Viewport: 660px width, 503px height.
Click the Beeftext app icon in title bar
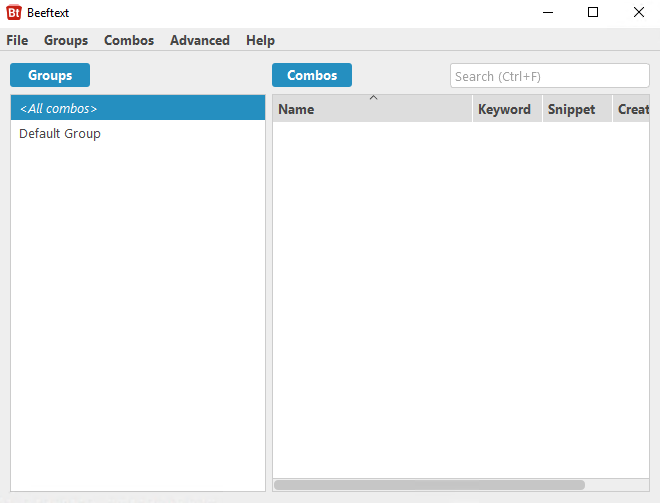click(14, 13)
